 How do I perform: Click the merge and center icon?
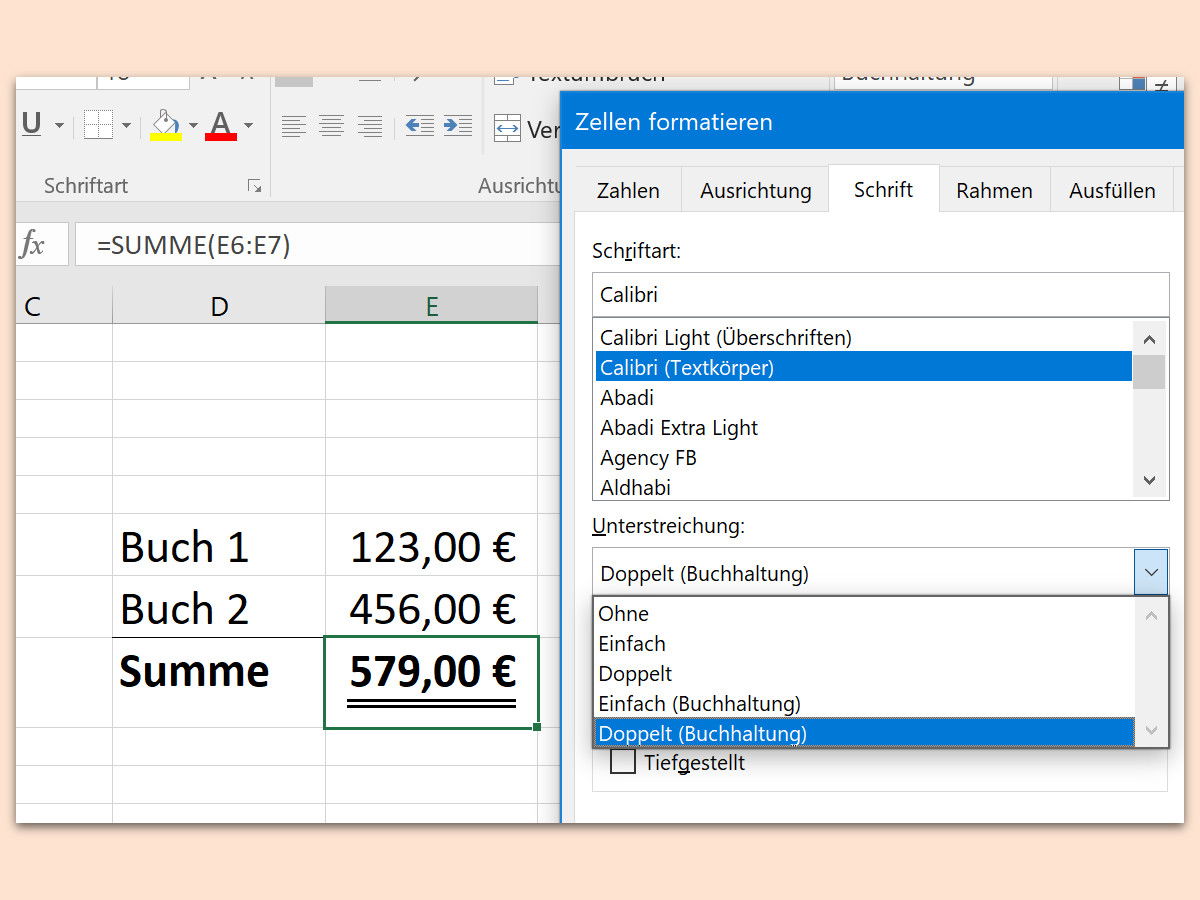pos(508,129)
